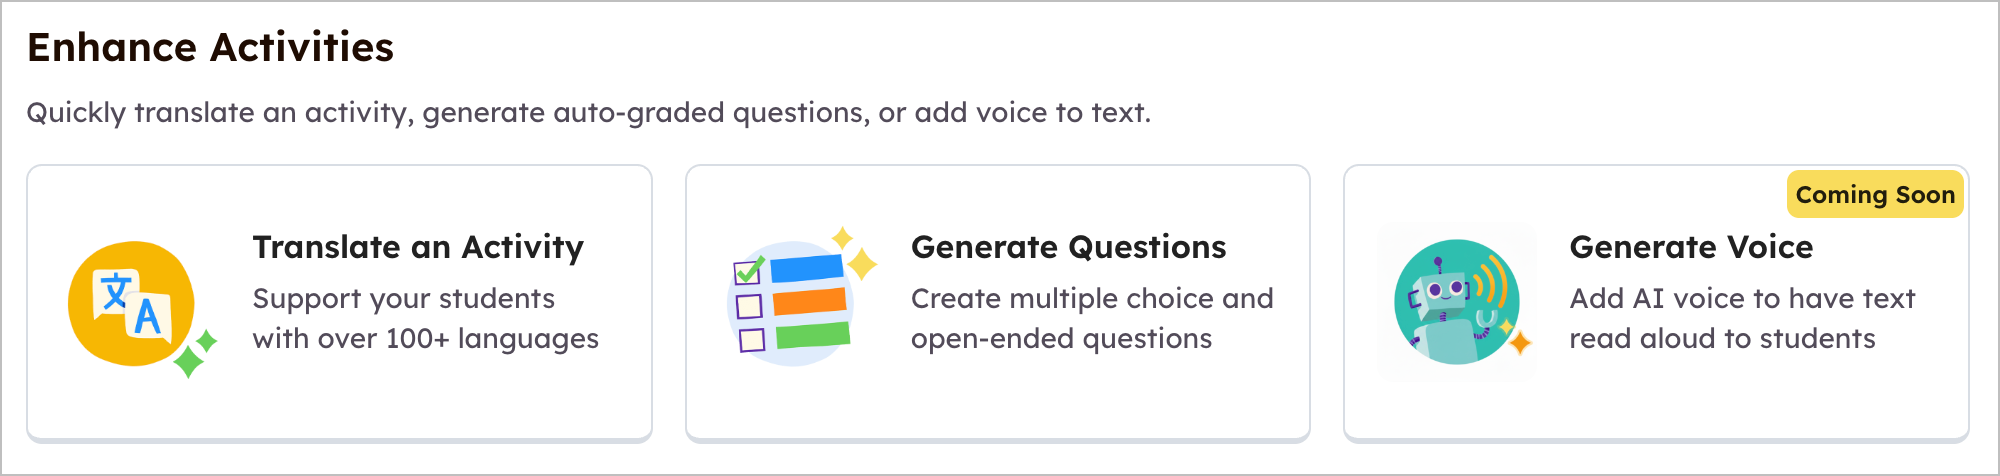Viewport: 2000px width, 476px height.
Task: Select the Generate Voice card title
Action: (1691, 247)
